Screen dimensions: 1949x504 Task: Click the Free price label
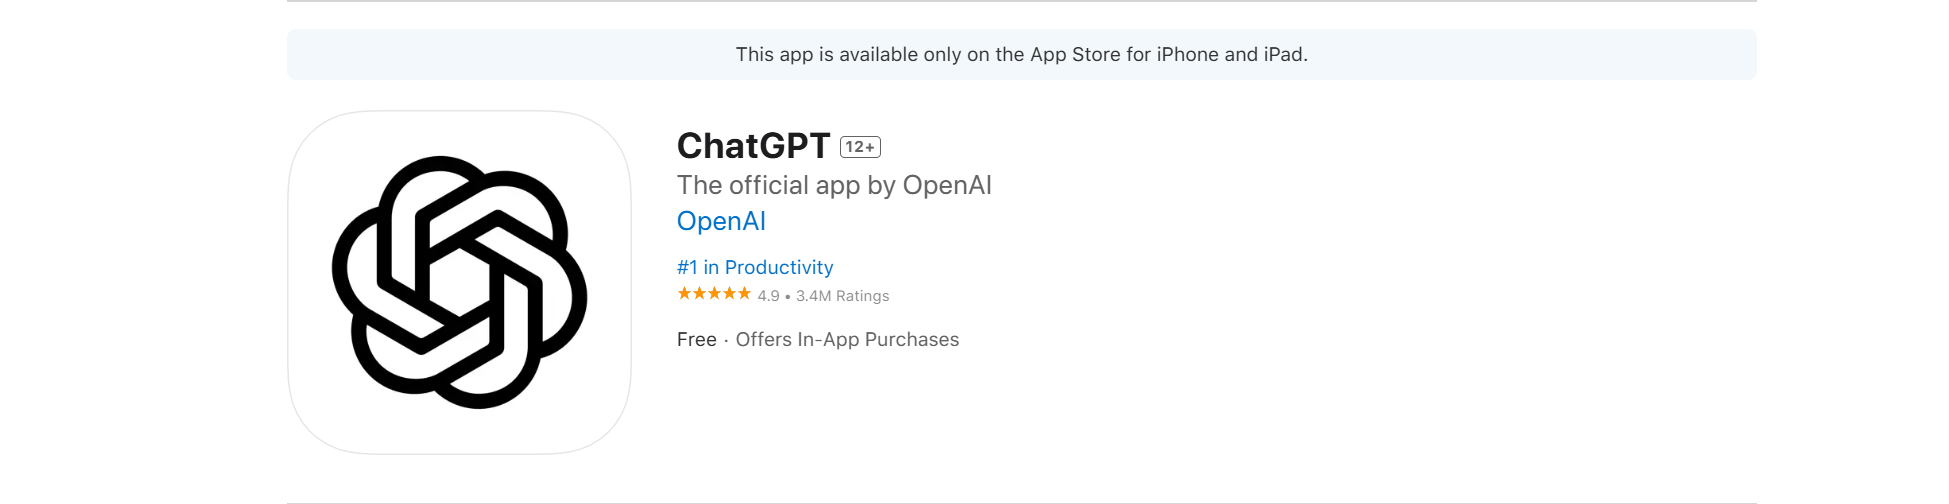click(x=696, y=340)
